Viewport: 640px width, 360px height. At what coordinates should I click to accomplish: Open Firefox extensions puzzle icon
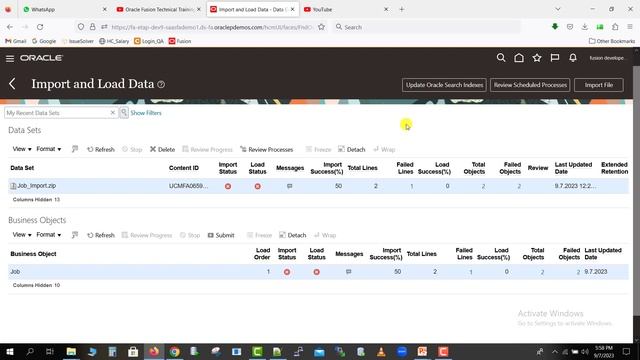click(x=615, y=27)
